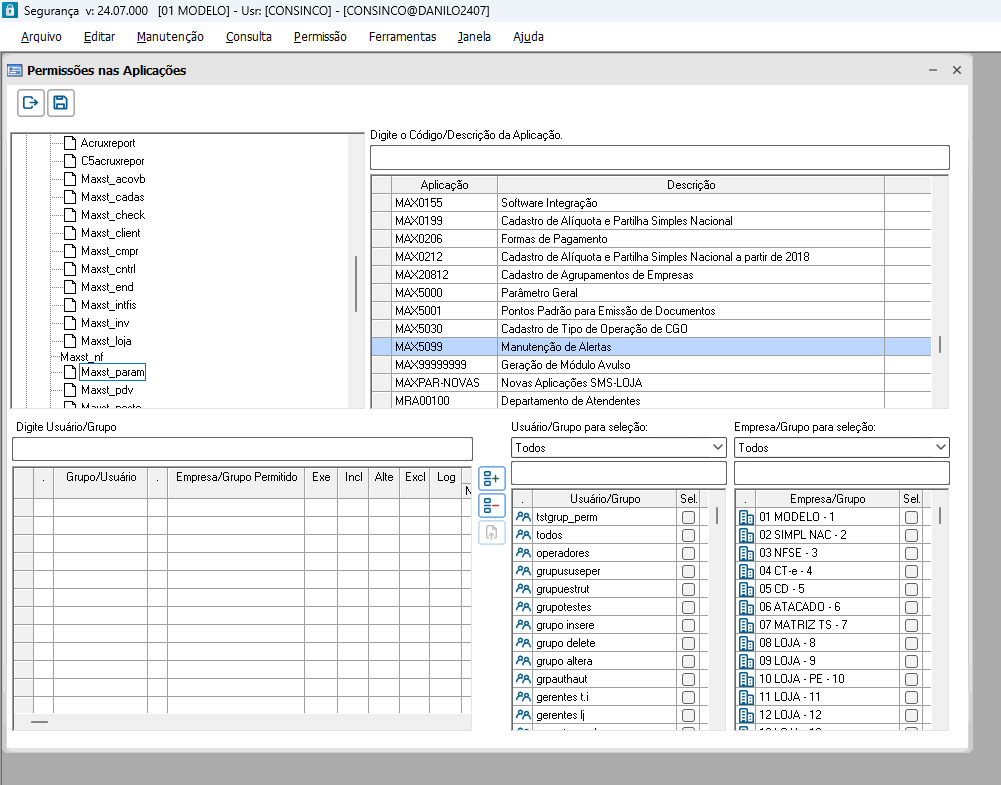The image size is (1001, 785).
Task: Click the save diskette icon
Action: [61, 103]
